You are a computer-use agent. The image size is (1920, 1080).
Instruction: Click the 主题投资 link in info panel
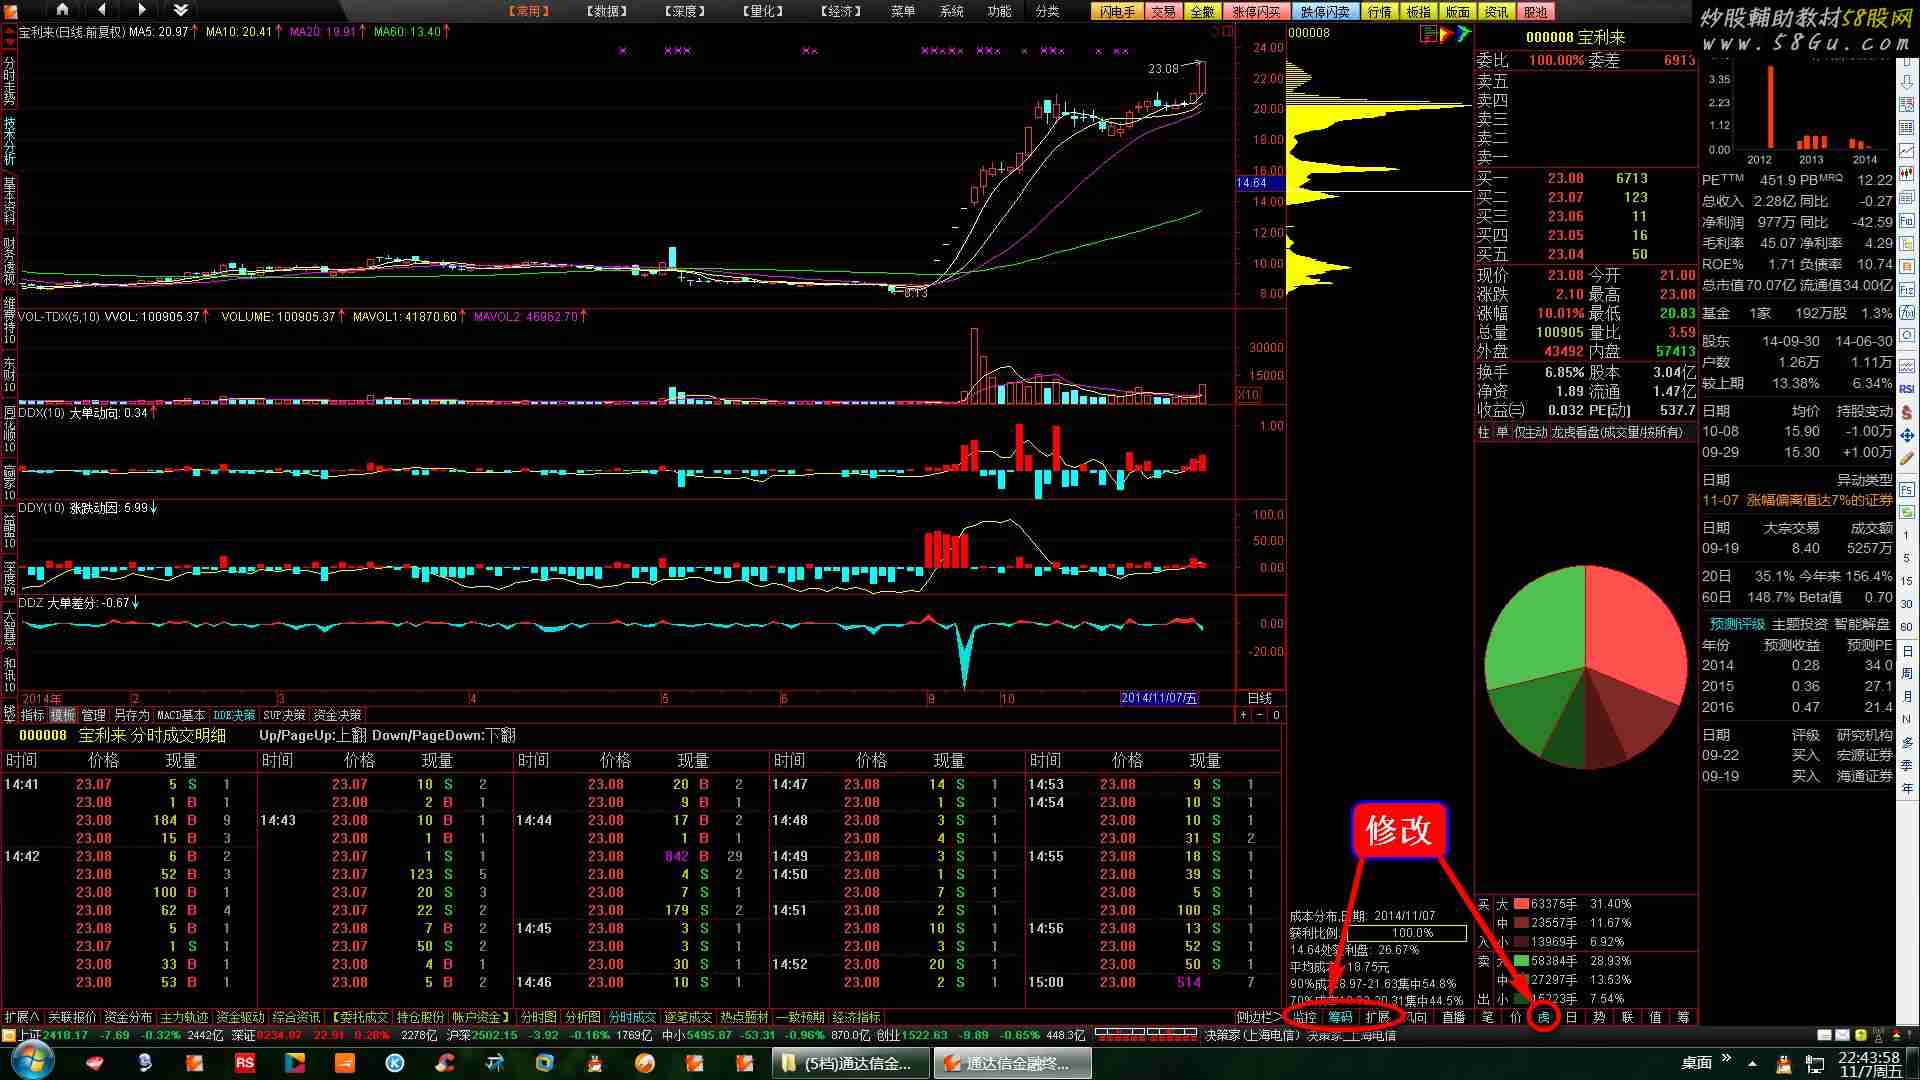pos(1798,624)
